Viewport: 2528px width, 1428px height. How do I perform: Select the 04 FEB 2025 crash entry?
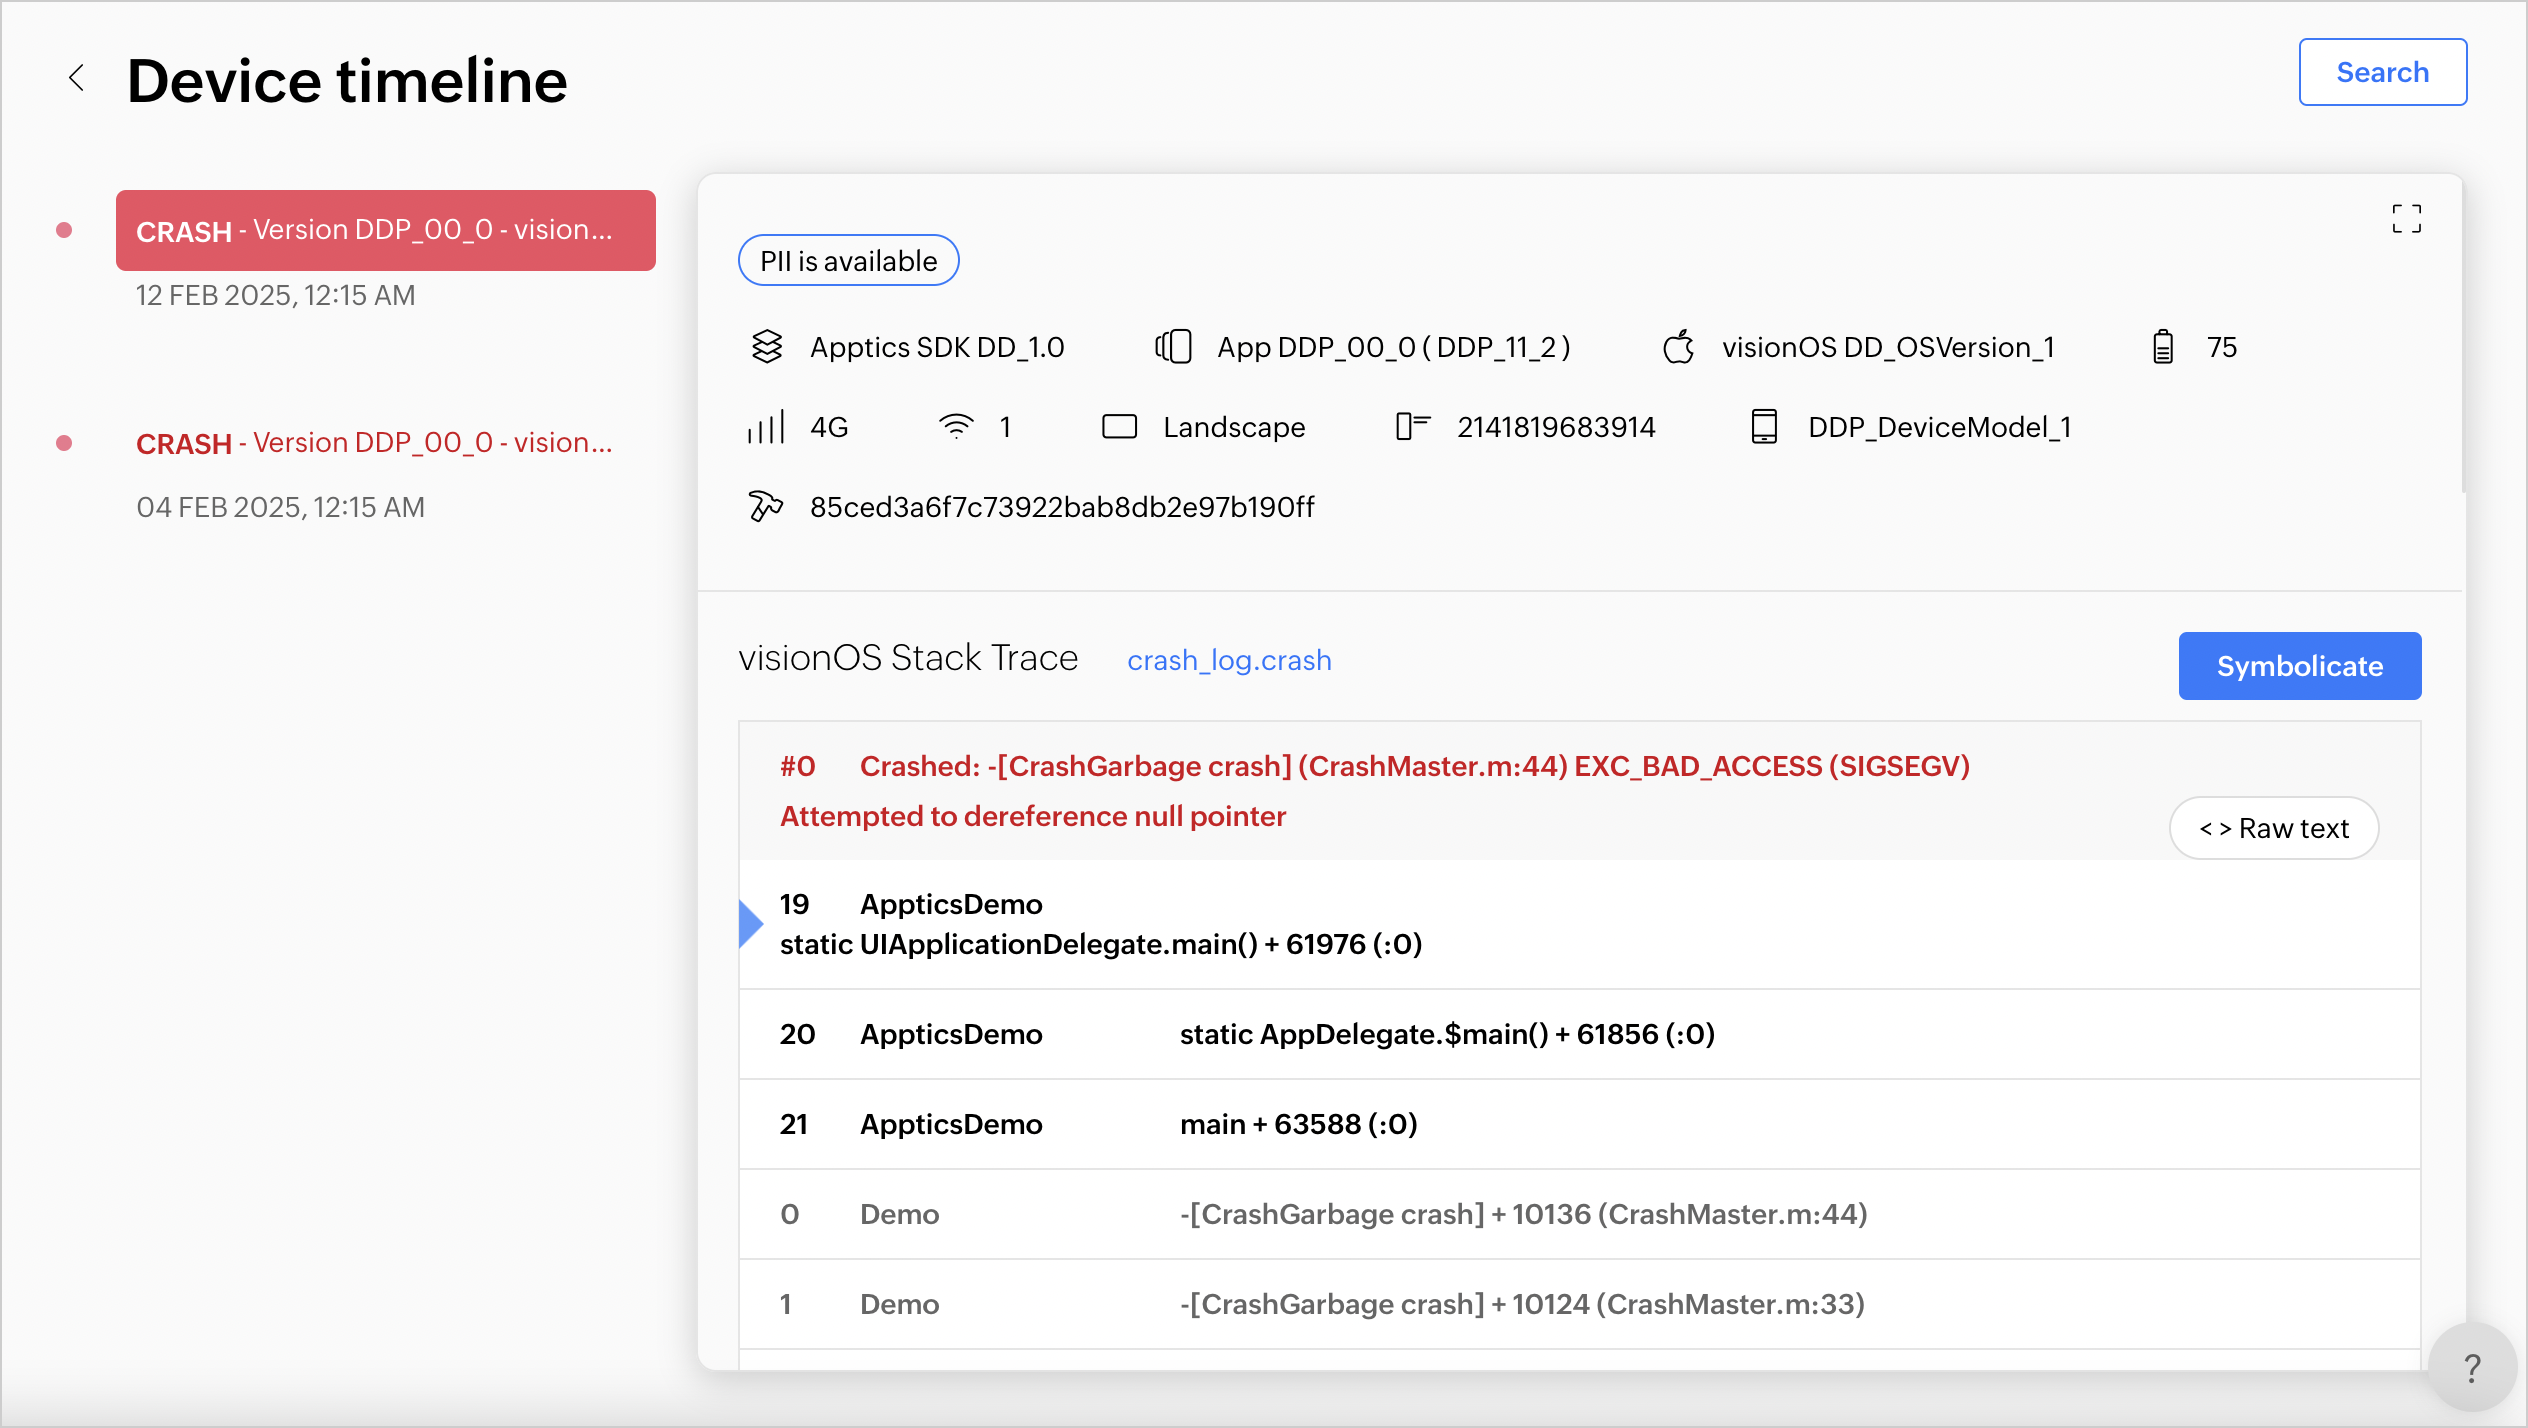[374, 443]
